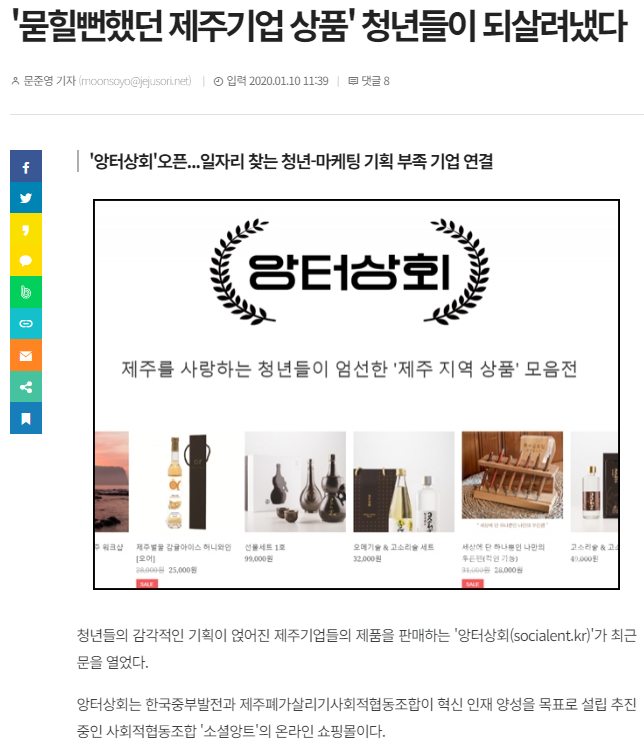Click product name 제주별꿀 감귤아이스 허니와인

184,547
